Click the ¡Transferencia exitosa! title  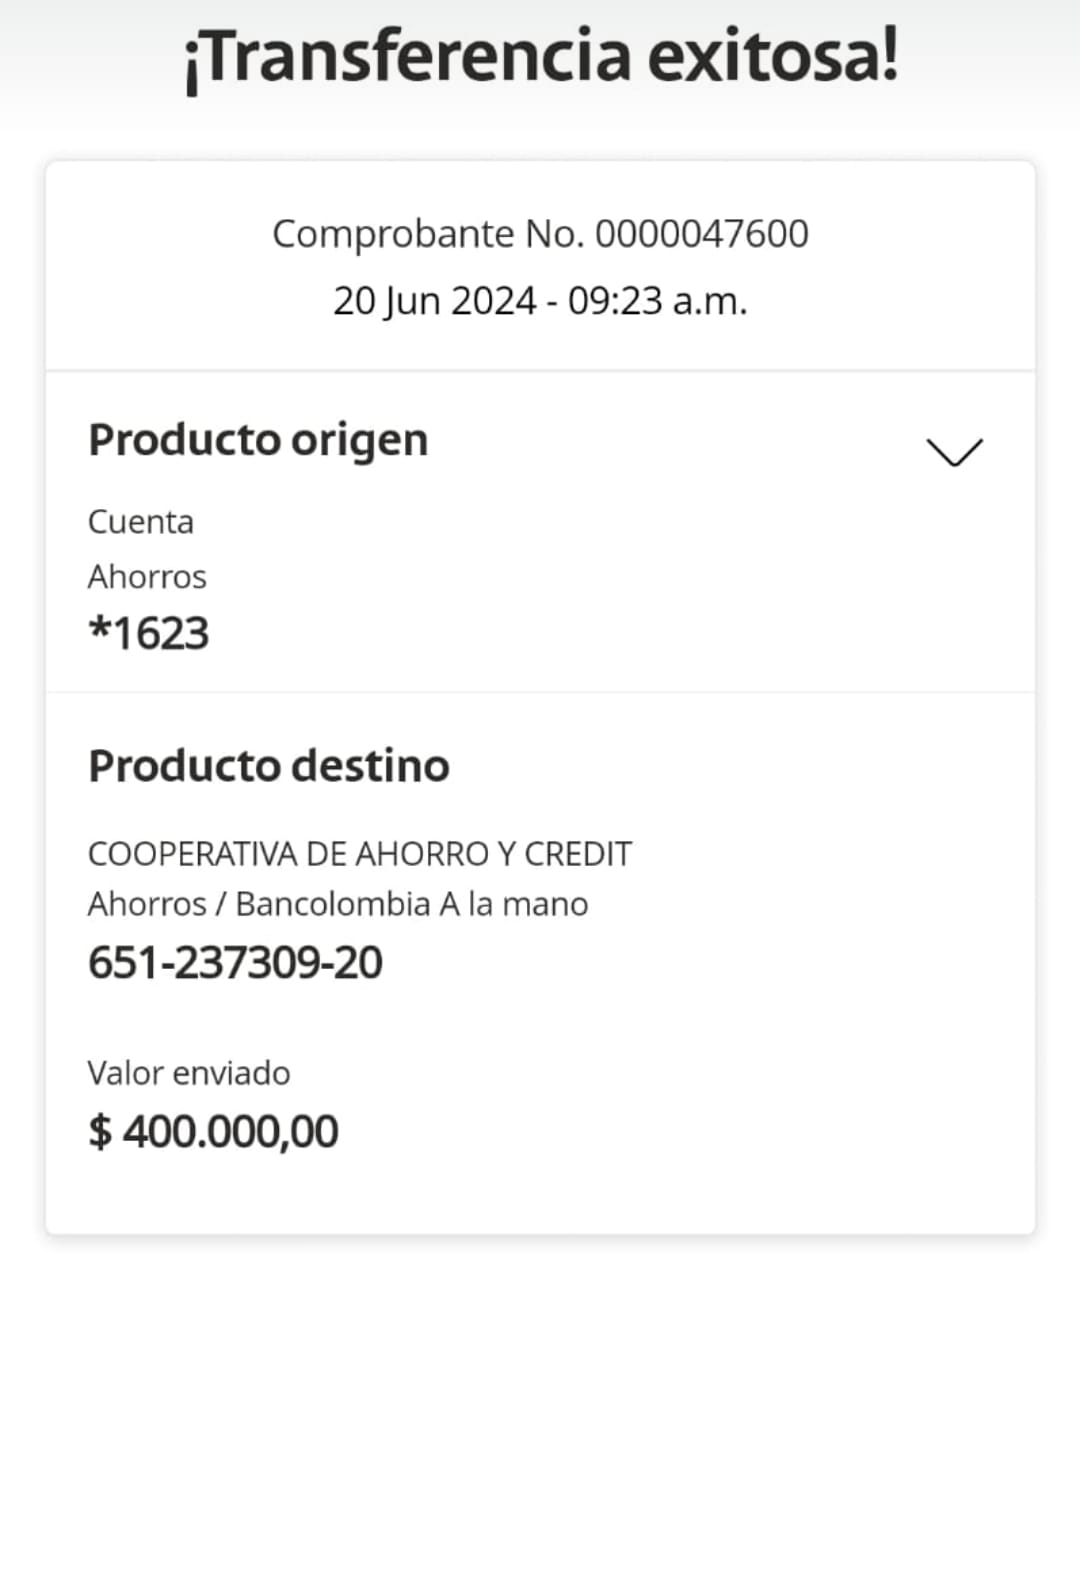(x=540, y=56)
